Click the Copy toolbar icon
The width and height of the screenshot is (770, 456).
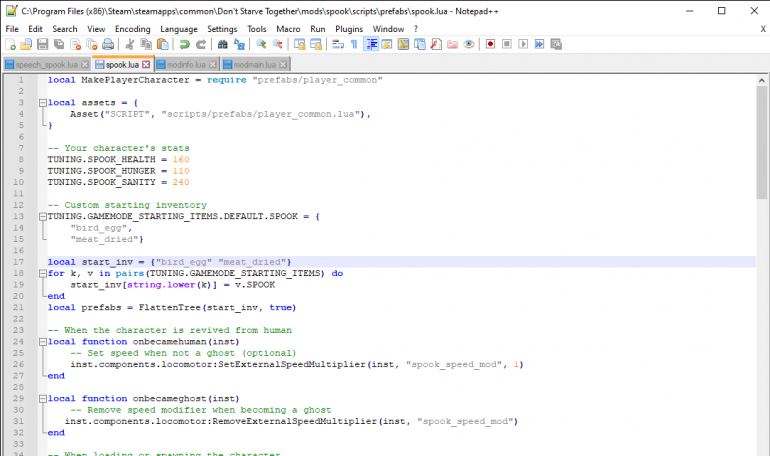pyautogui.click(x=146, y=45)
